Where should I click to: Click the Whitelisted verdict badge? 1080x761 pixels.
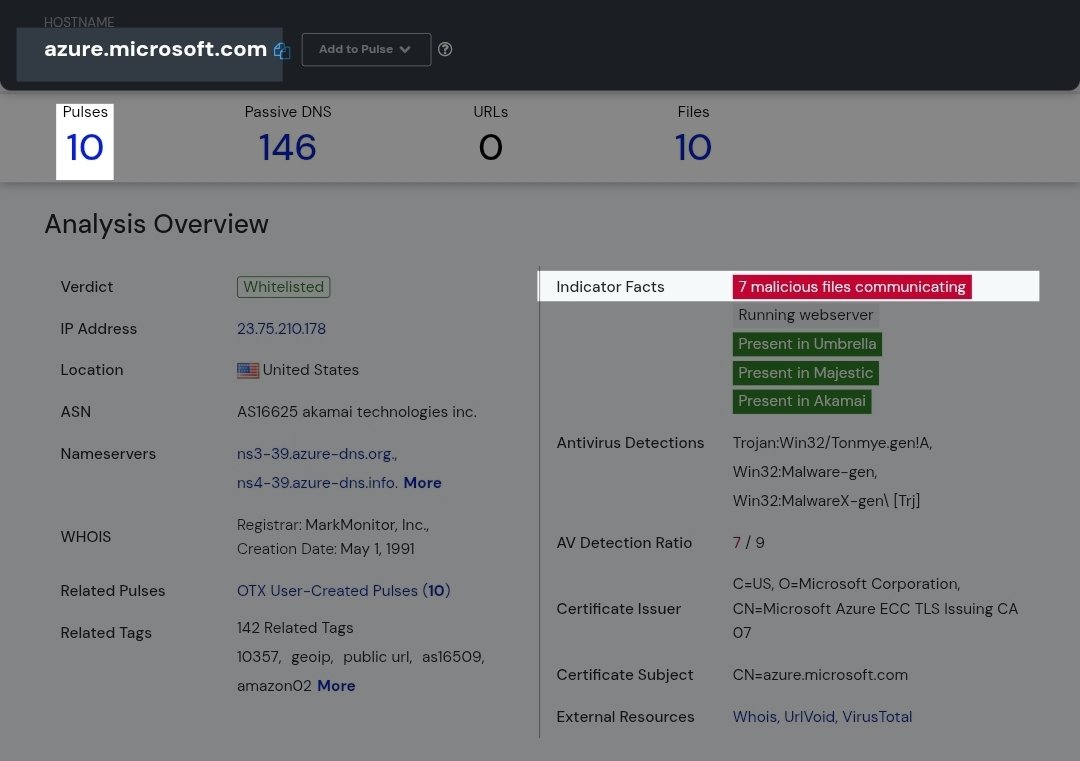coord(283,287)
